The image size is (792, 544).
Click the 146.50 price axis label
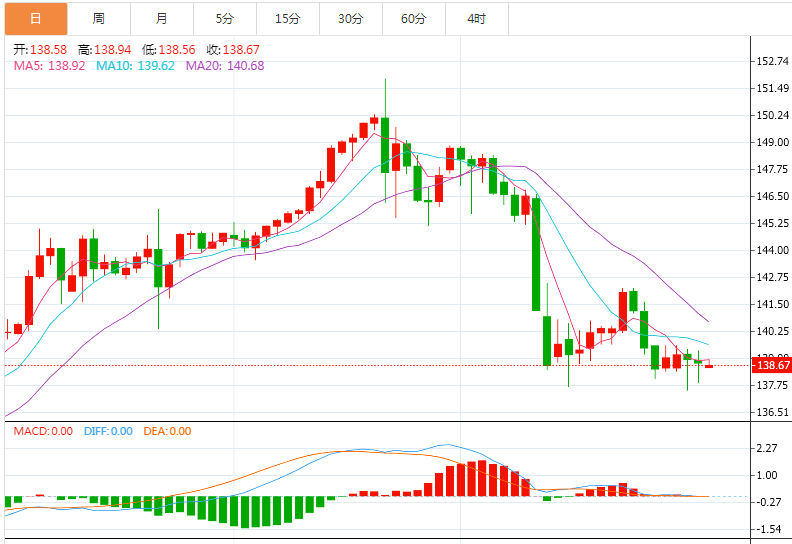coord(772,196)
